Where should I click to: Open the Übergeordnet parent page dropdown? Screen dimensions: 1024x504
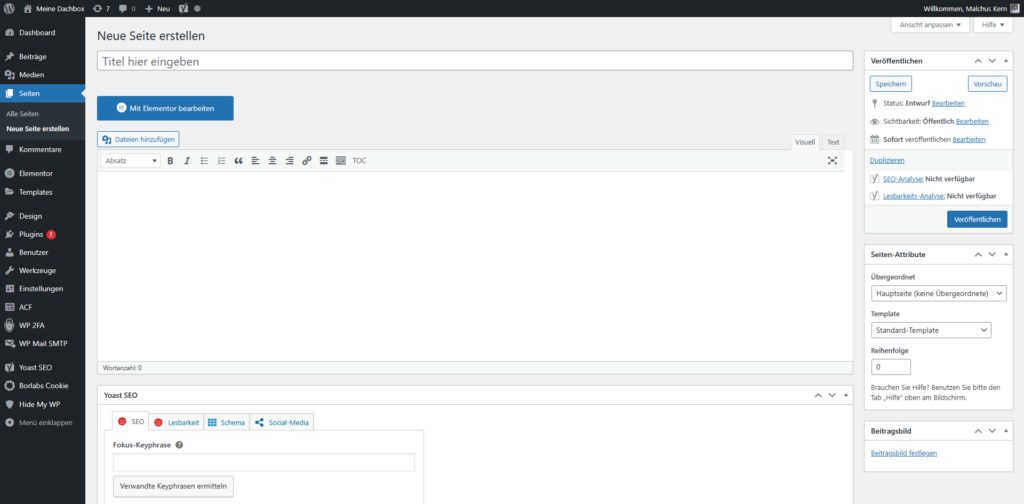[x=938, y=294]
